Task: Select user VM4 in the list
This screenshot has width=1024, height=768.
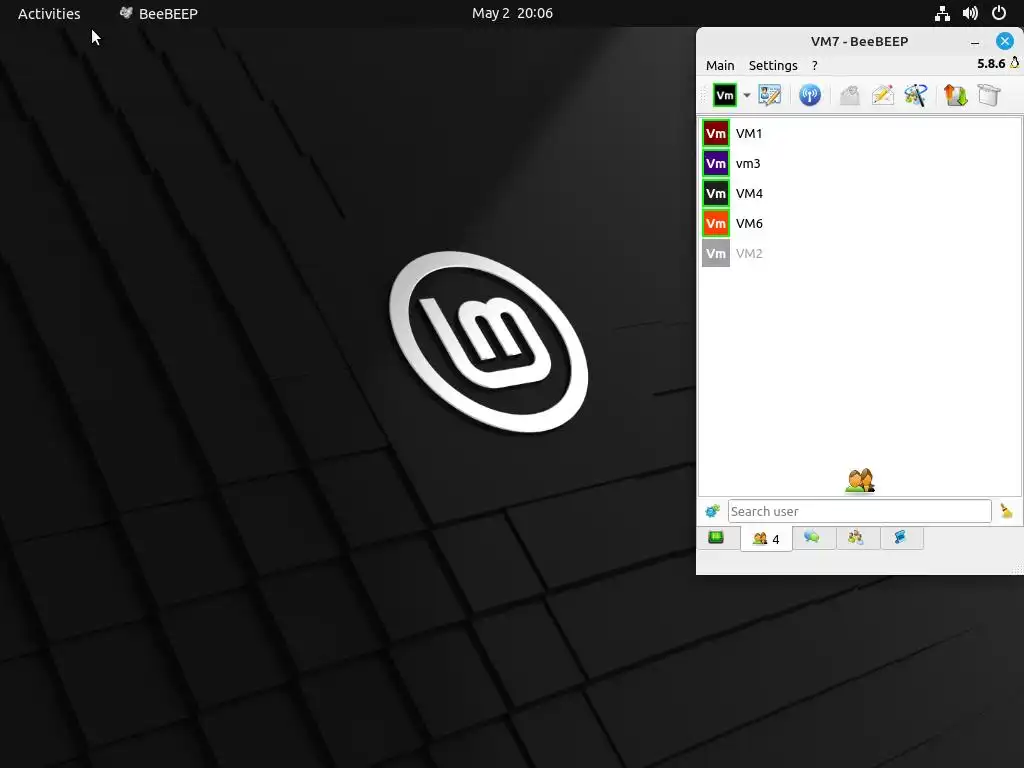Action: pos(859,193)
